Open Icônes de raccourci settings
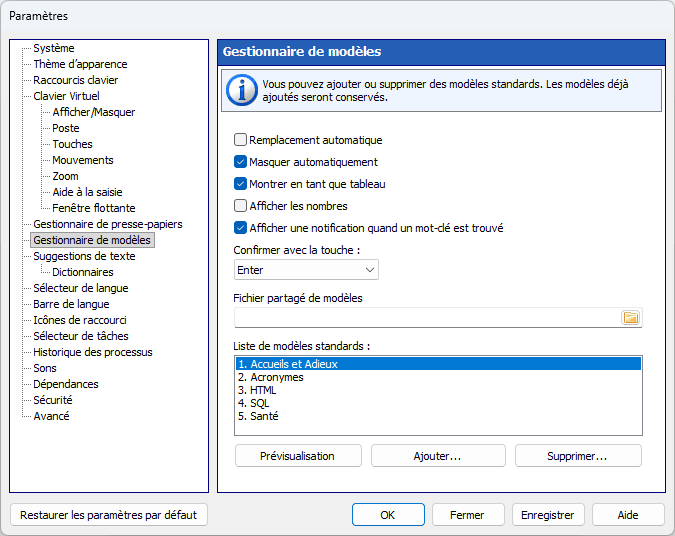Viewport: 675px width, 536px height. (80, 320)
